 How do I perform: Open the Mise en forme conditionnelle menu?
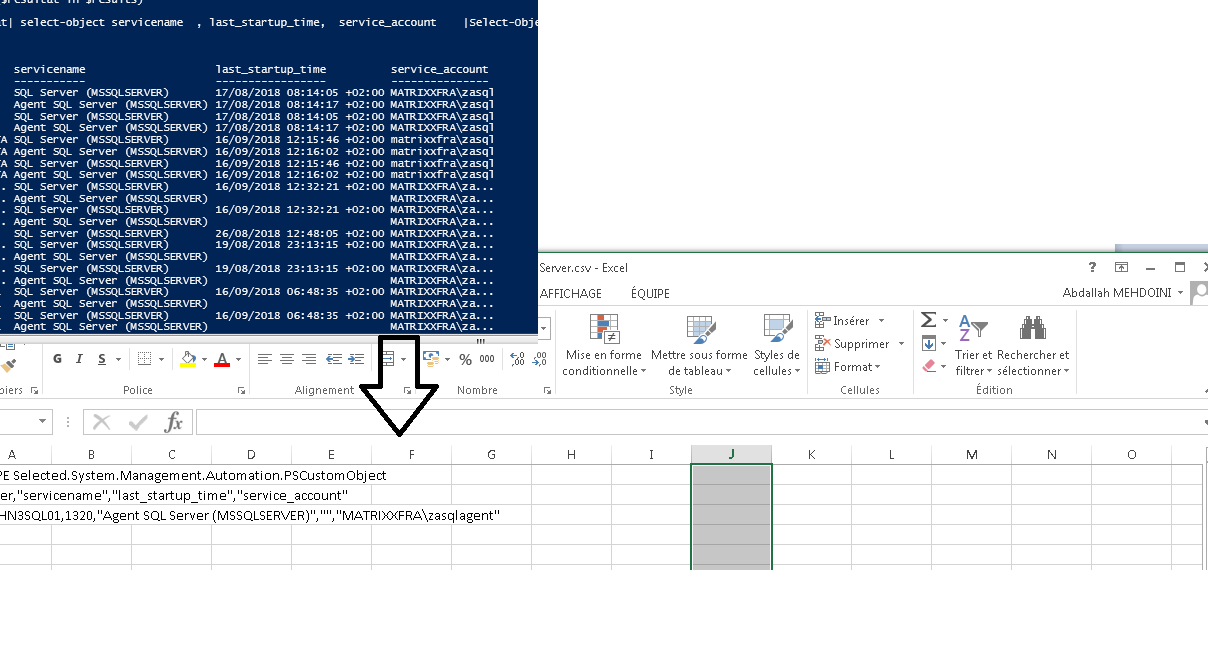(x=602, y=345)
